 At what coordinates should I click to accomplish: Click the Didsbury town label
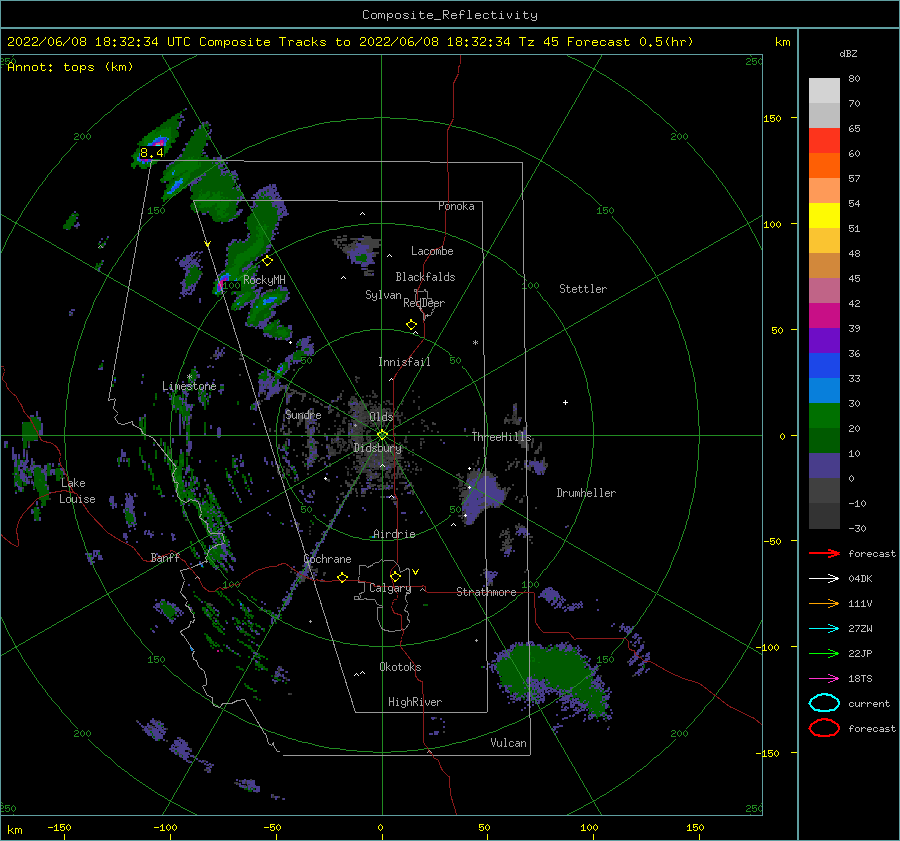(378, 448)
